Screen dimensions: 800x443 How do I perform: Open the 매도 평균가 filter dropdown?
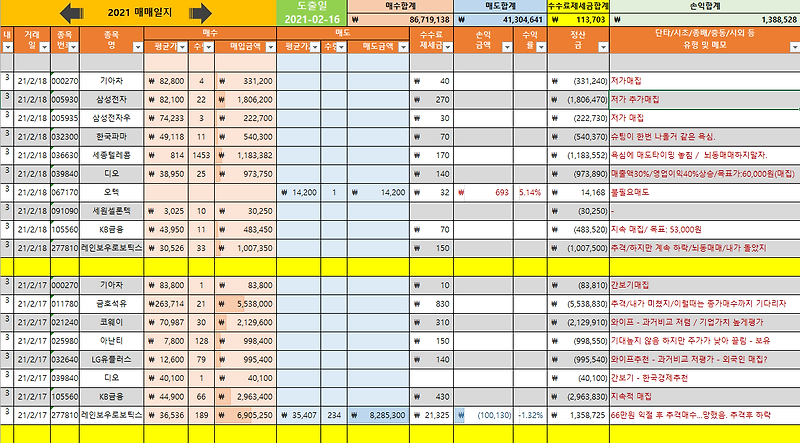tap(315, 47)
